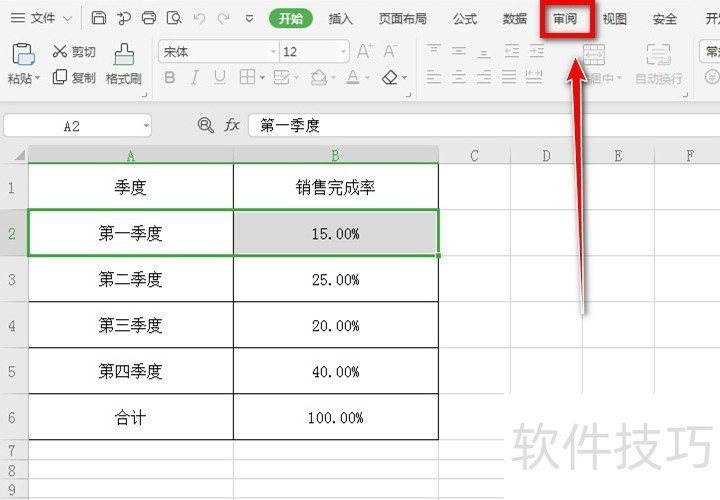Click the decrease indent icon
The image size is (720, 500).
pyautogui.click(x=512, y=51)
